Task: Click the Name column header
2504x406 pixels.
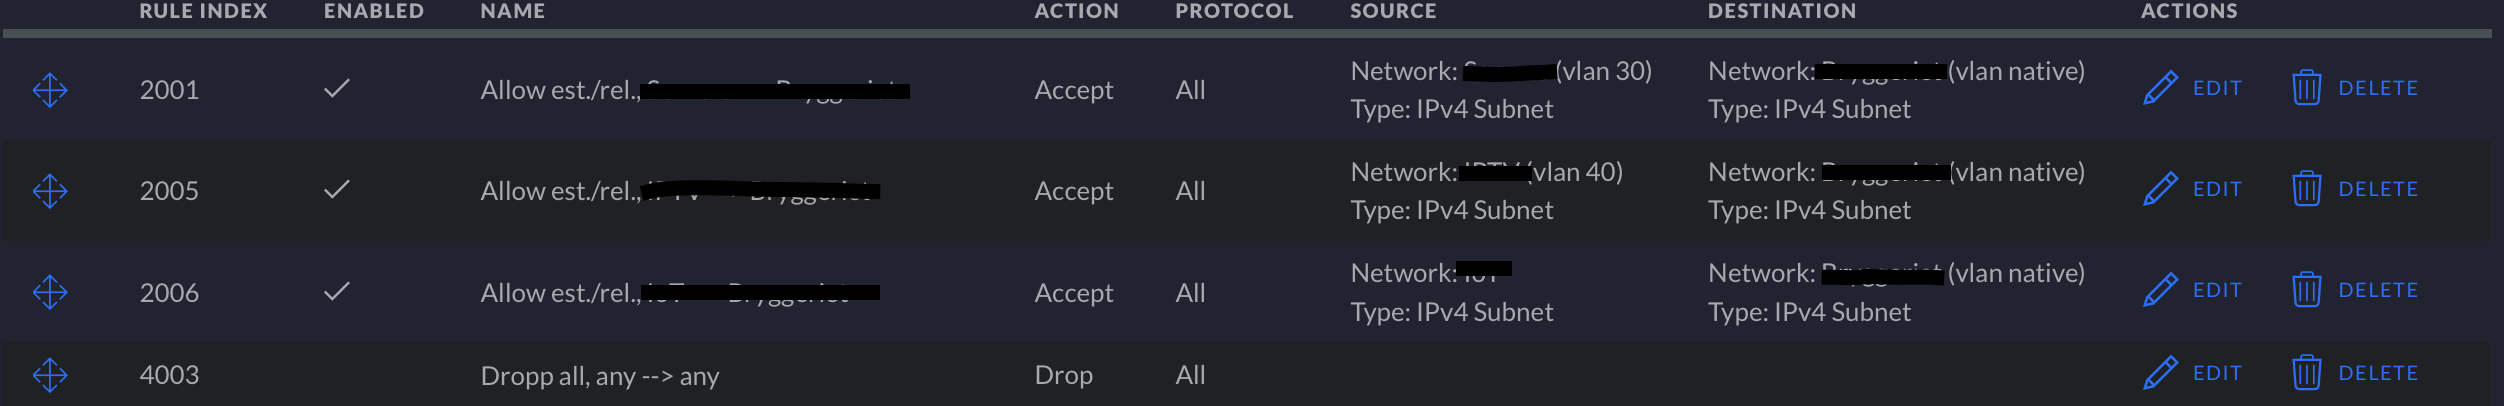Action: pos(513,11)
